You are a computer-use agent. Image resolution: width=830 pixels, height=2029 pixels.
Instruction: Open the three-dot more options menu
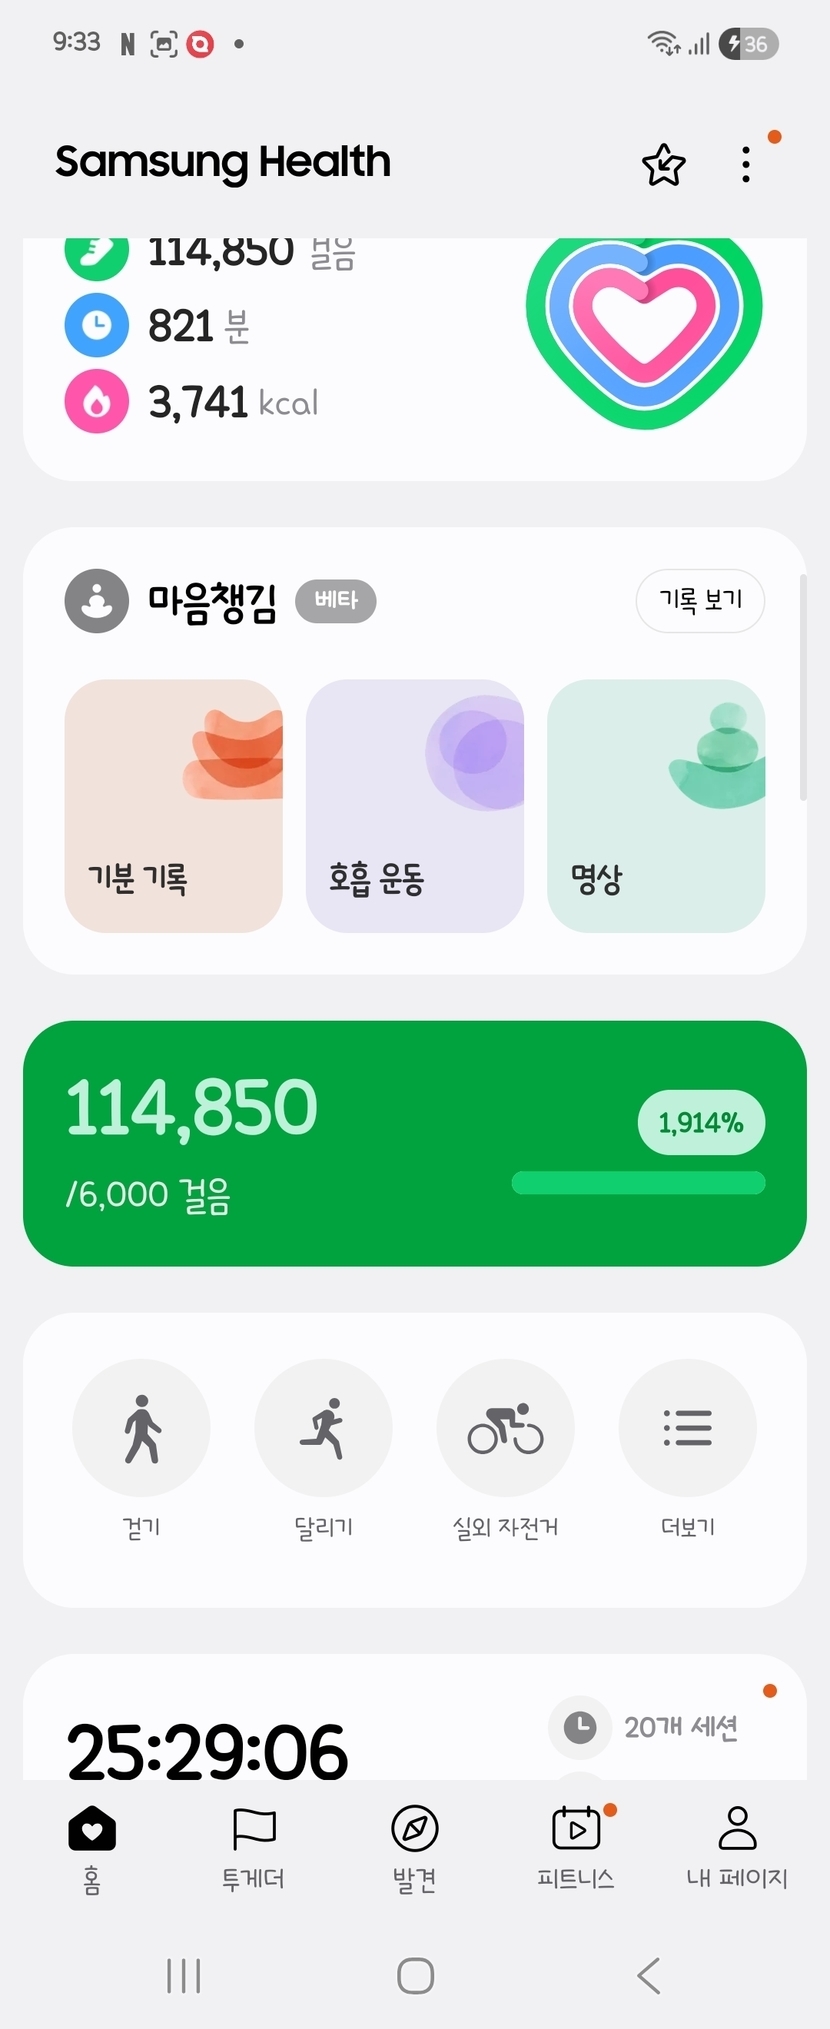tap(746, 165)
